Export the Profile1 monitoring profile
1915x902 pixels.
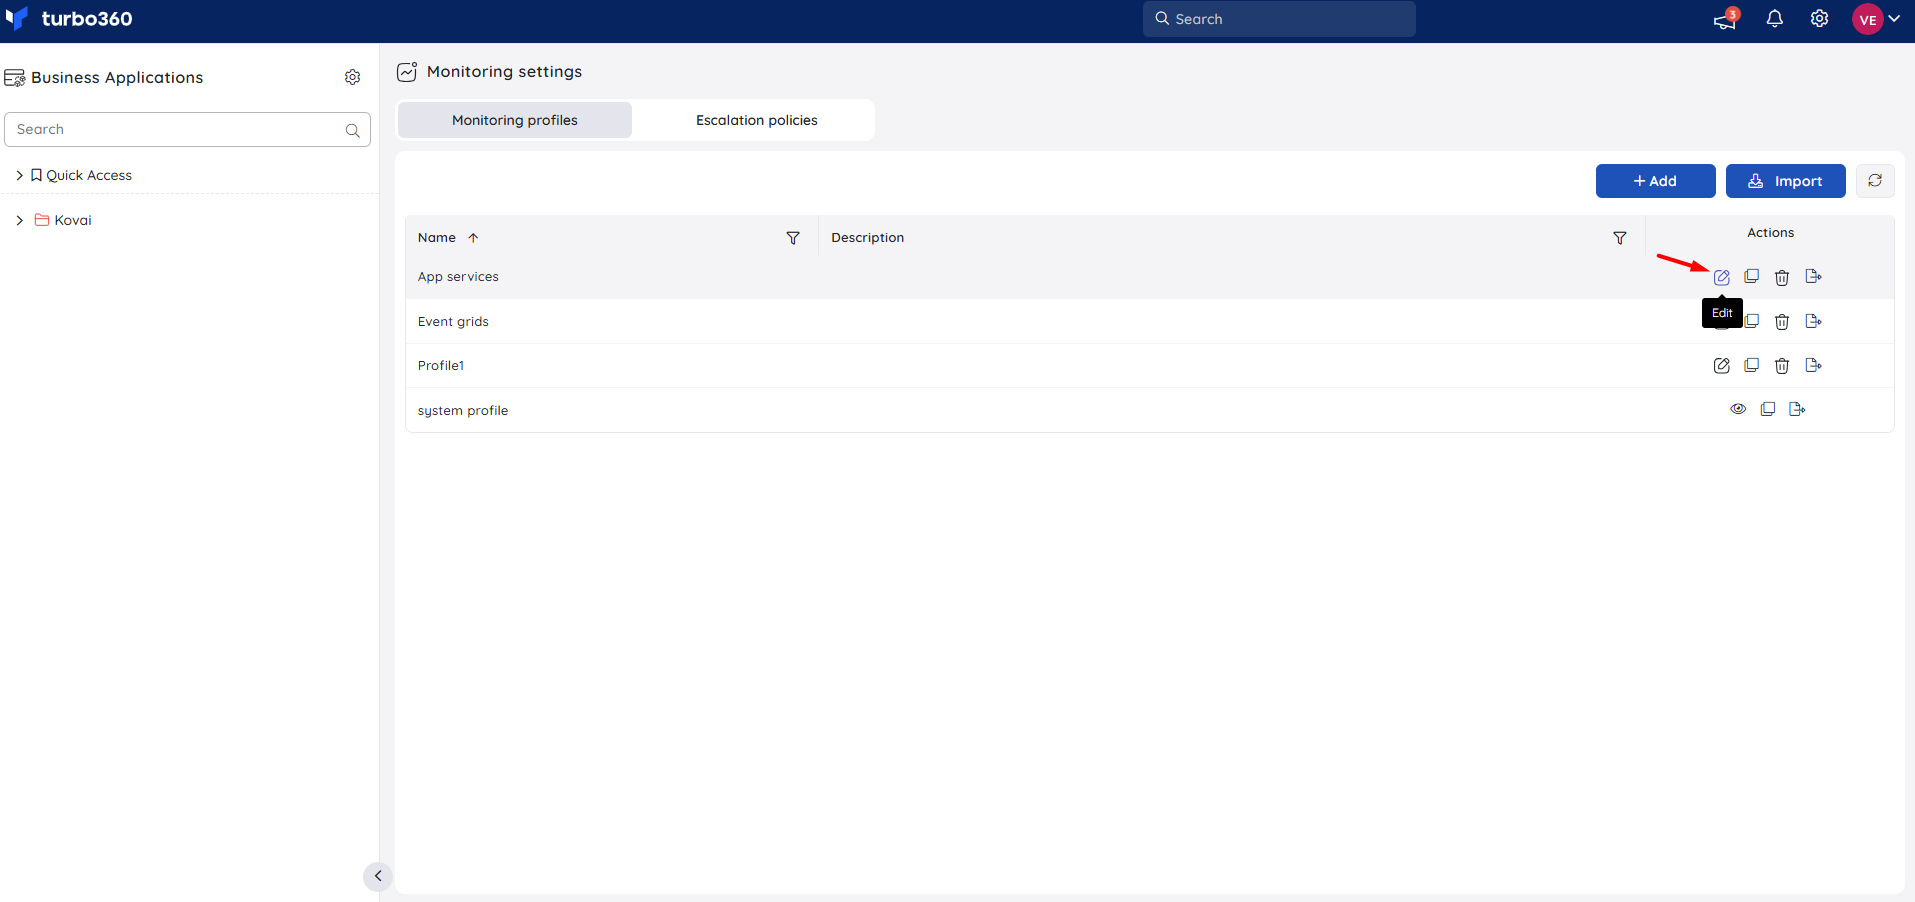click(x=1813, y=365)
